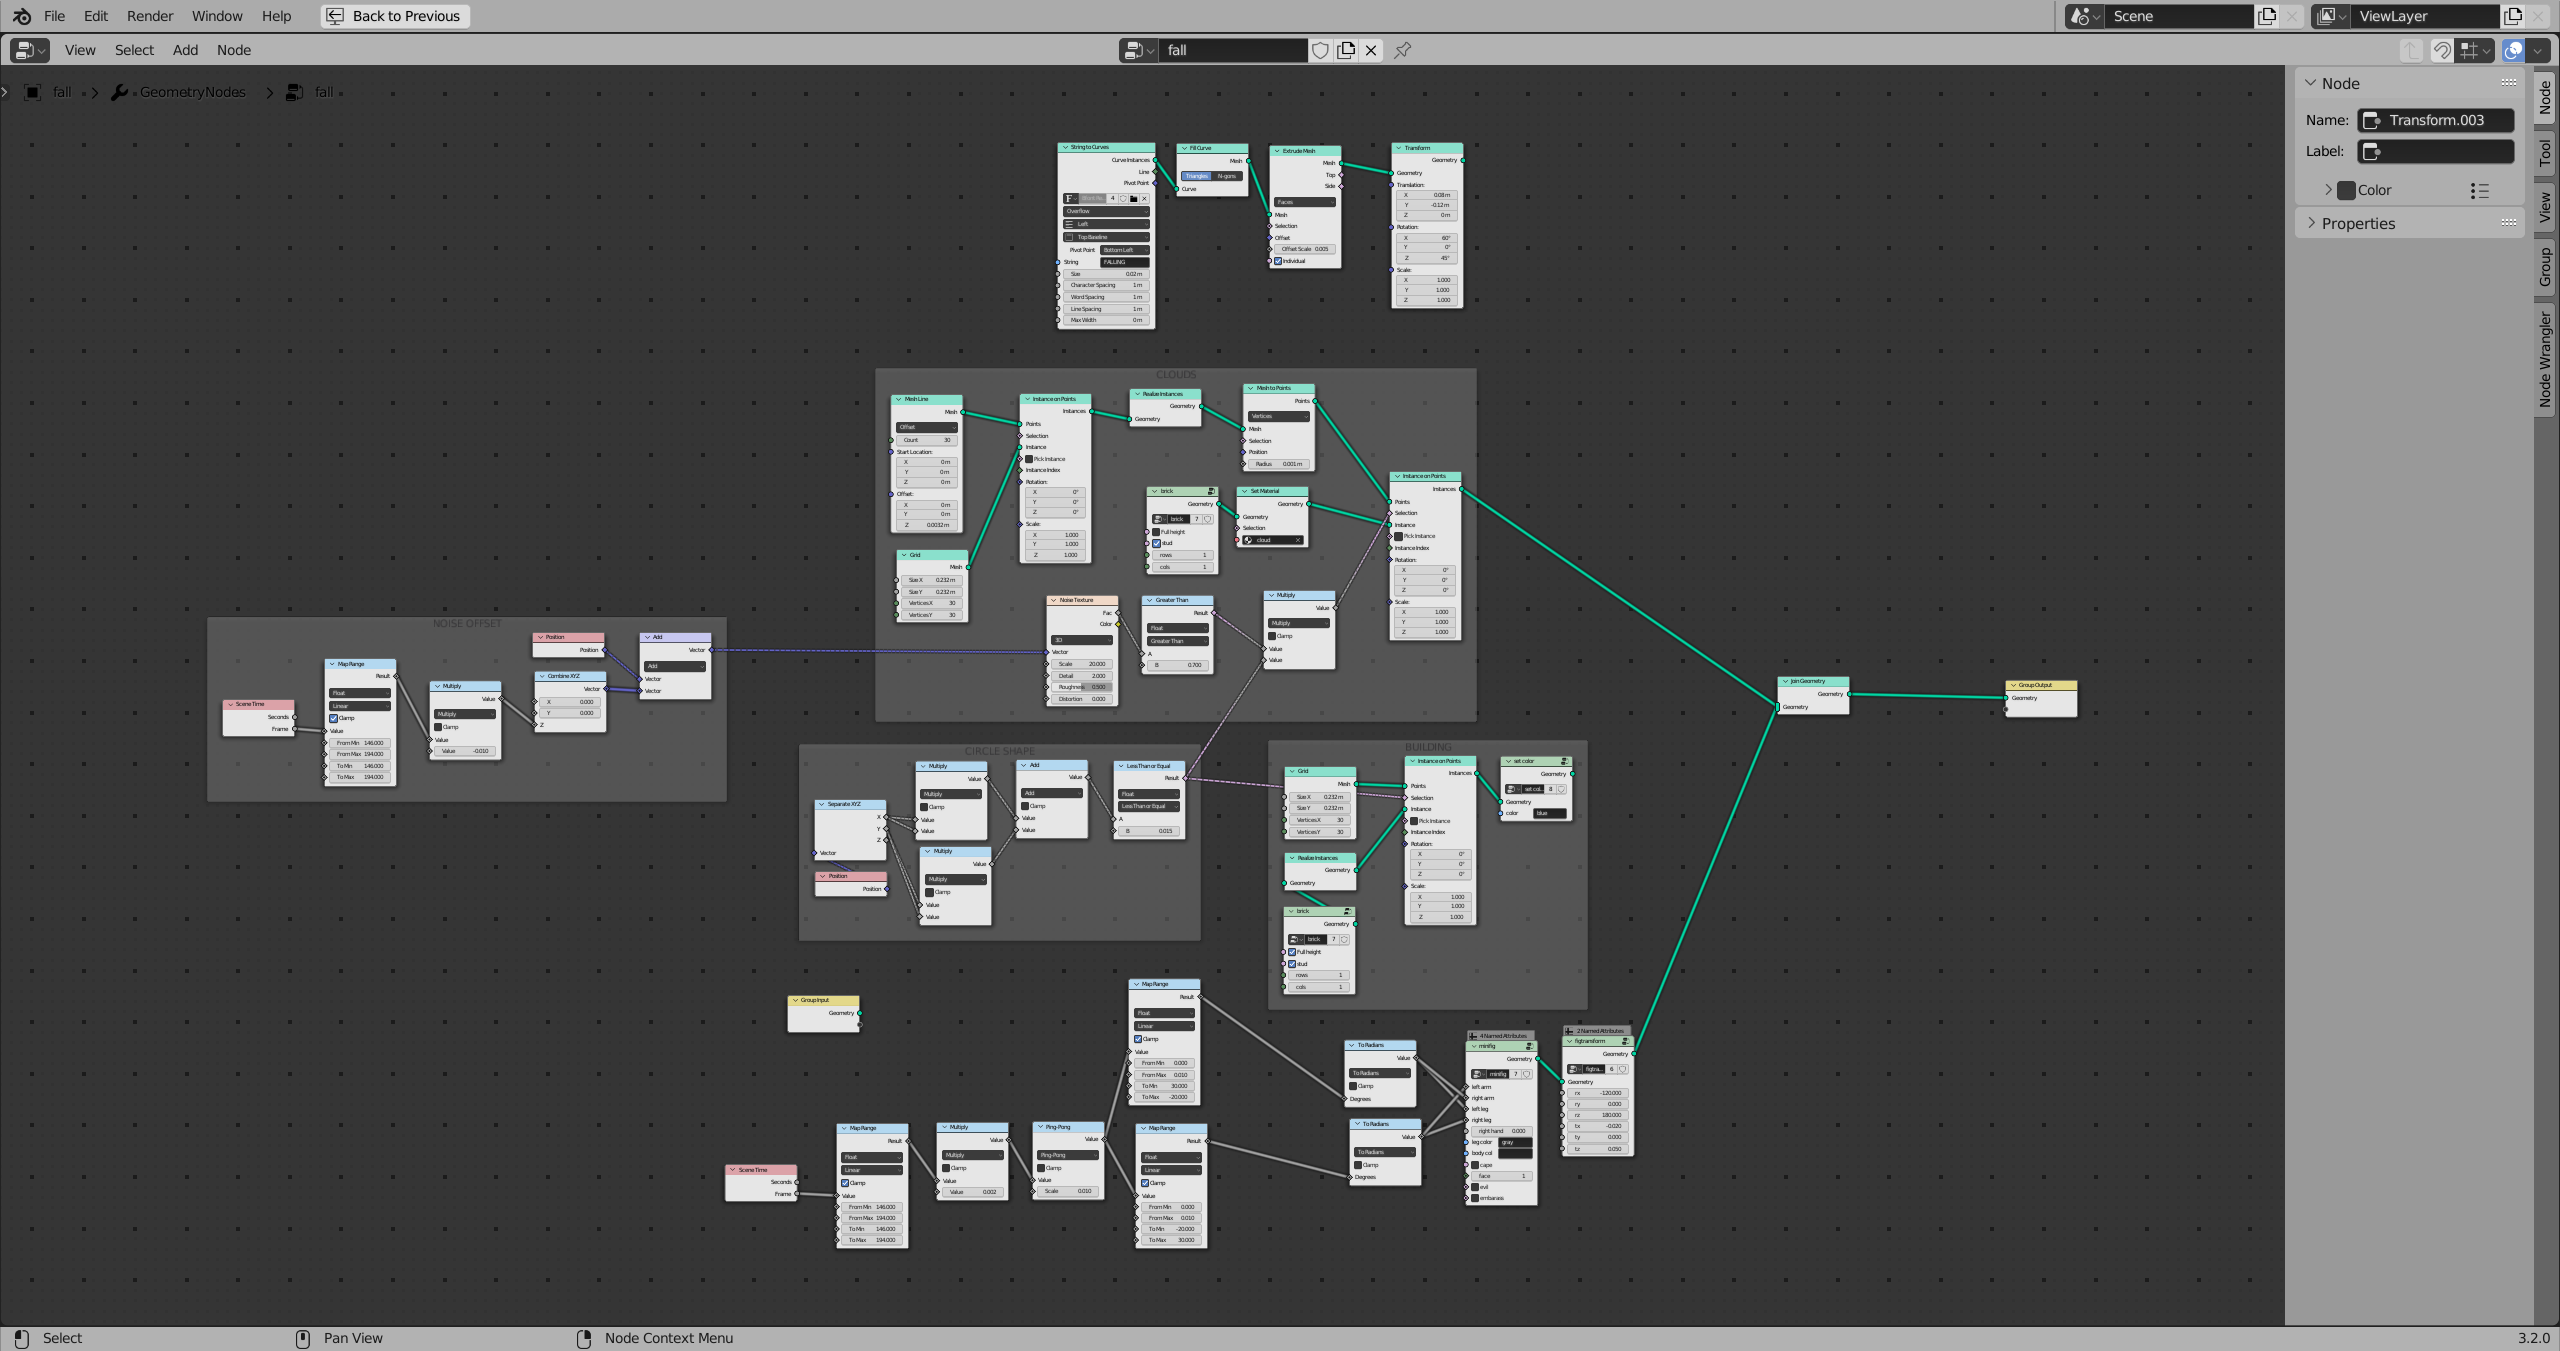Click the new node tree duplicate icon

click(x=1346, y=50)
